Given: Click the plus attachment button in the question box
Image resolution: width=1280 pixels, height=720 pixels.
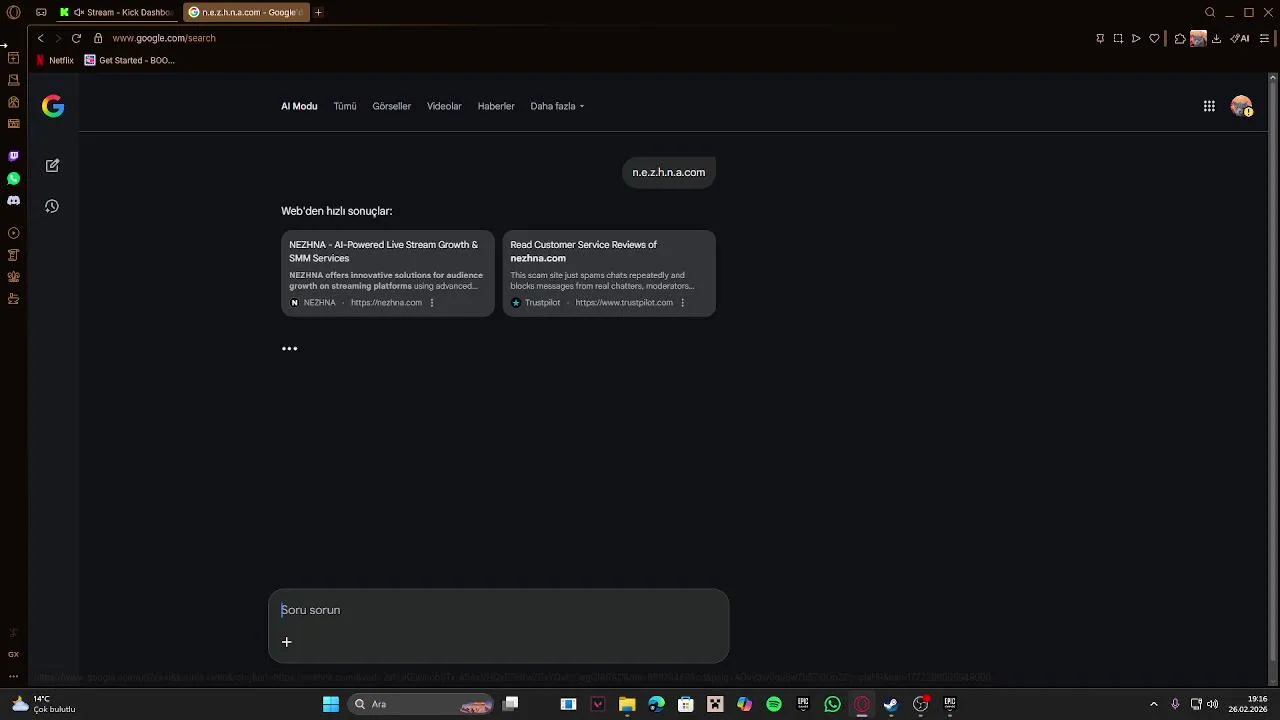Looking at the screenshot, I should 286,642.
